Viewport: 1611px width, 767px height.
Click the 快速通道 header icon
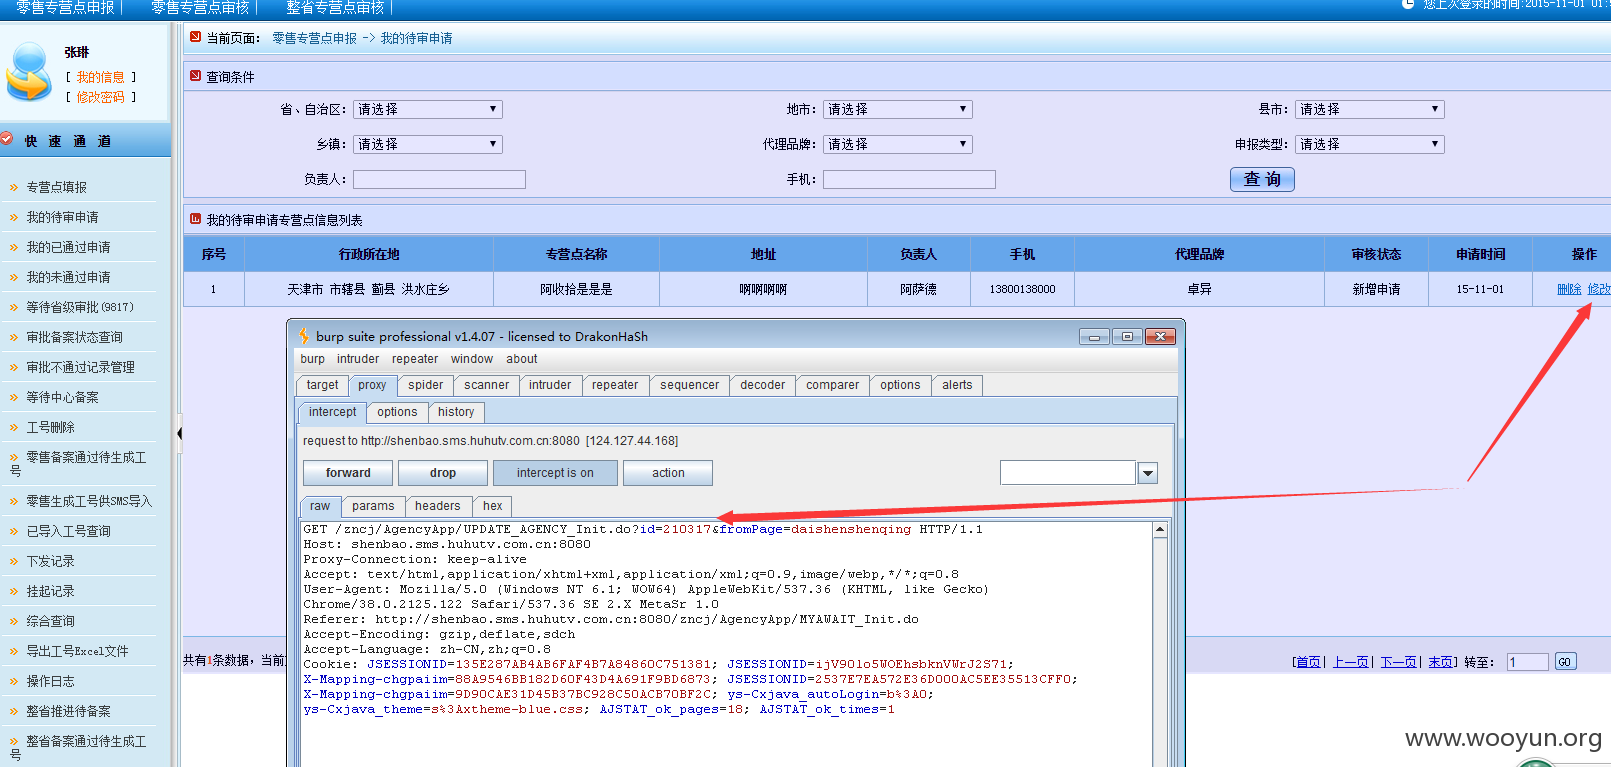(8, 140)
